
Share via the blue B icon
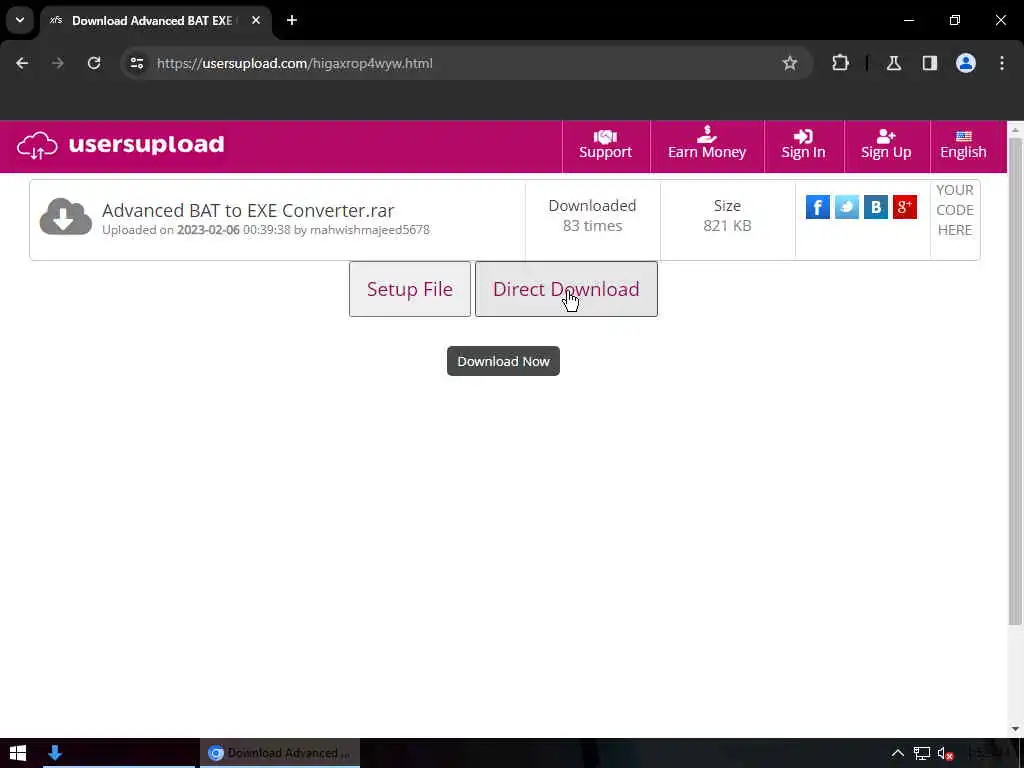tap(876, 207)
